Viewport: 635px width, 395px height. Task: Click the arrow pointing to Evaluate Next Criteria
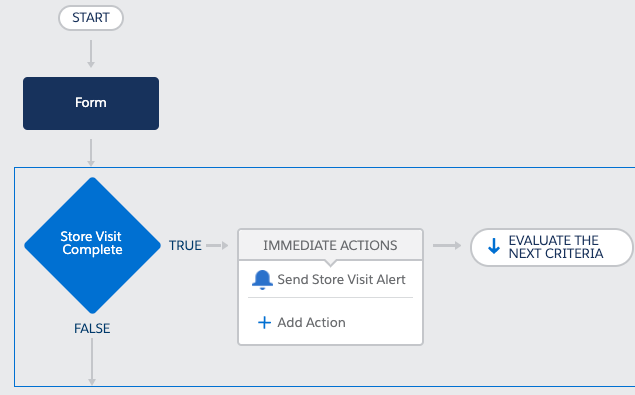(447, 246)
